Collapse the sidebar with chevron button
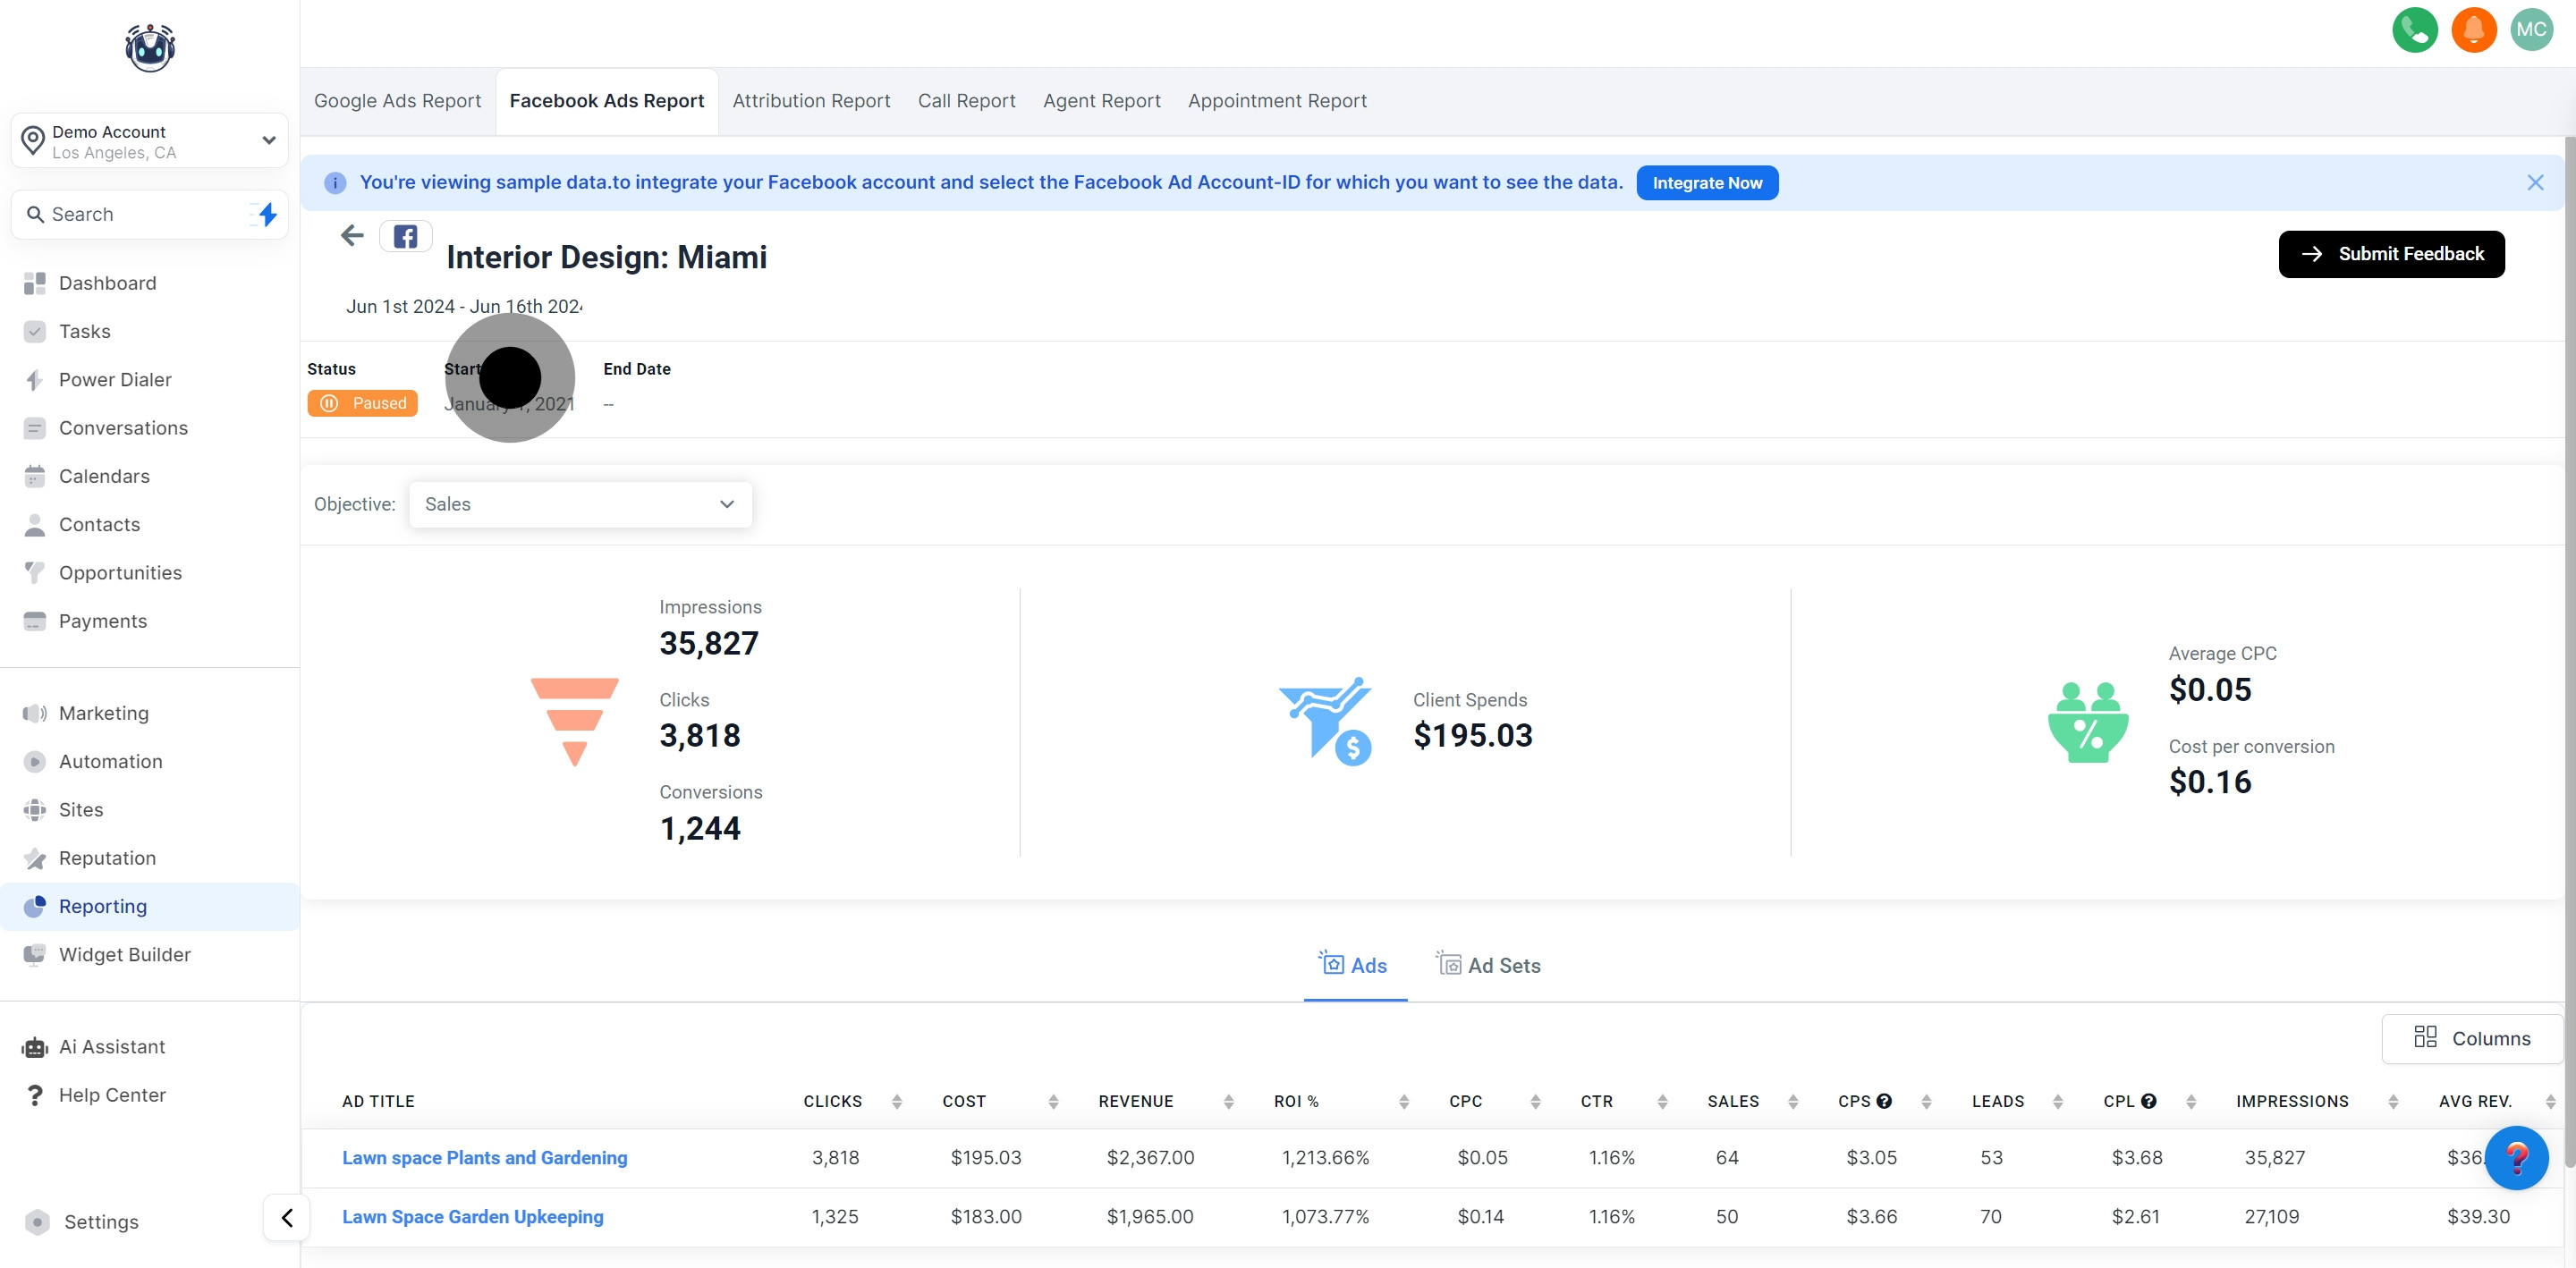This screenshot has width=2576, height=1268. (287, 1217)
